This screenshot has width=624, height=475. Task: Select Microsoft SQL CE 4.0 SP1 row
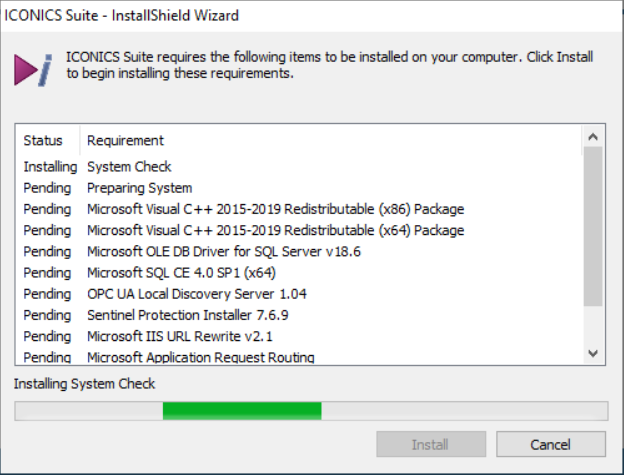[298, 273]
